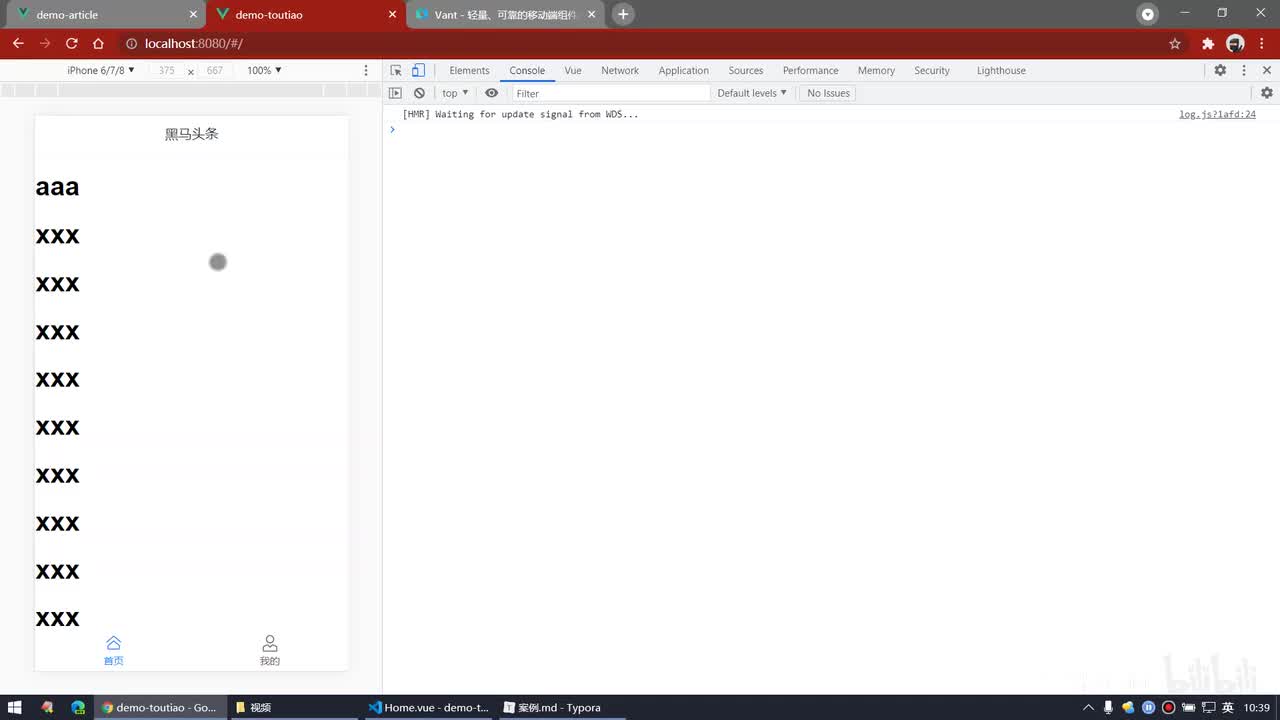Select the Console panel tab
Image resolution: width=1280 pixels, height=720 pixels.
(x=527, y=70)
